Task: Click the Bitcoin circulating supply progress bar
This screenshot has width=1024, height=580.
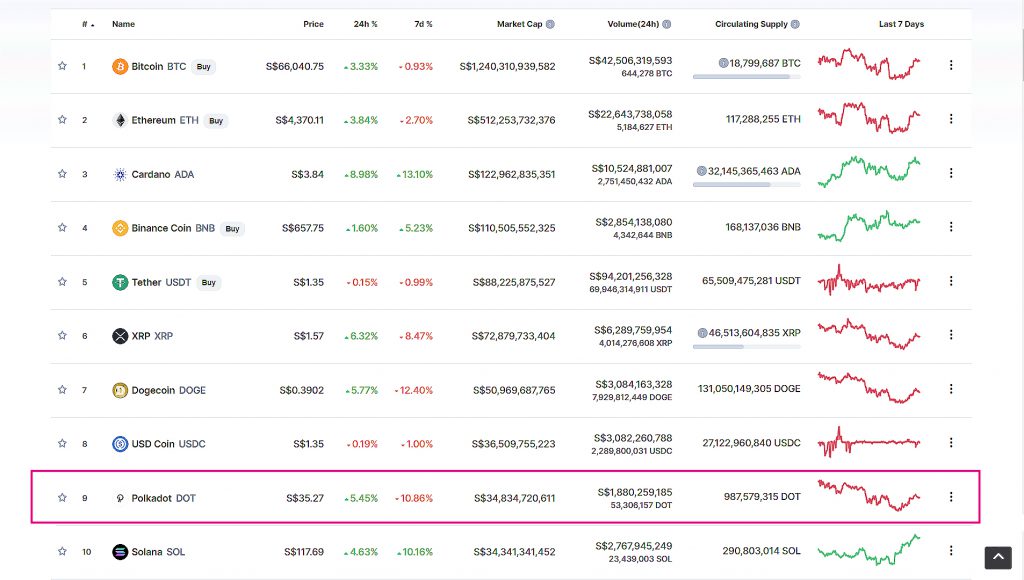Action: [746, 77]
